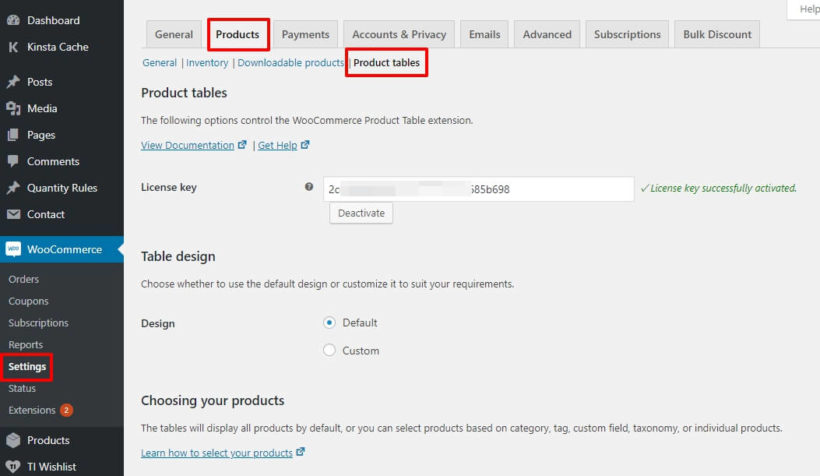Click the Contact envelope icon
Image resolution: width=820 pixels, height=476 pixels.
click(14, 214)
